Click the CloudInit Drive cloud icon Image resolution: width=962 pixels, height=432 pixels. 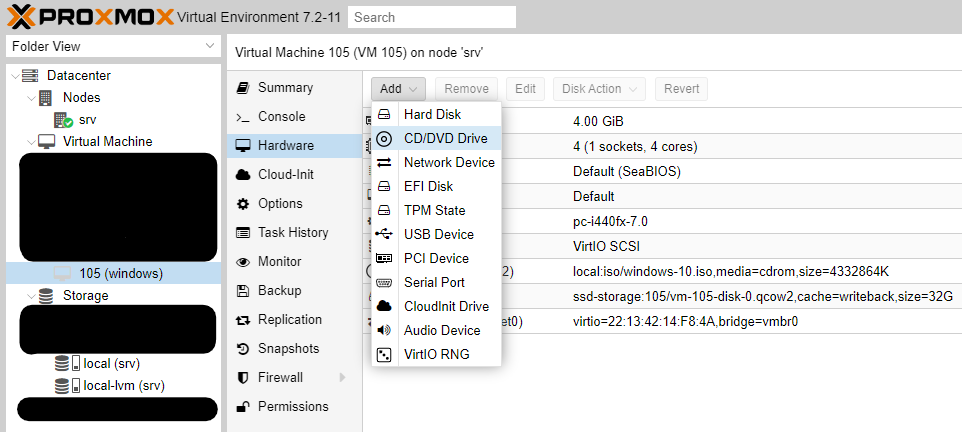point(384,306)
